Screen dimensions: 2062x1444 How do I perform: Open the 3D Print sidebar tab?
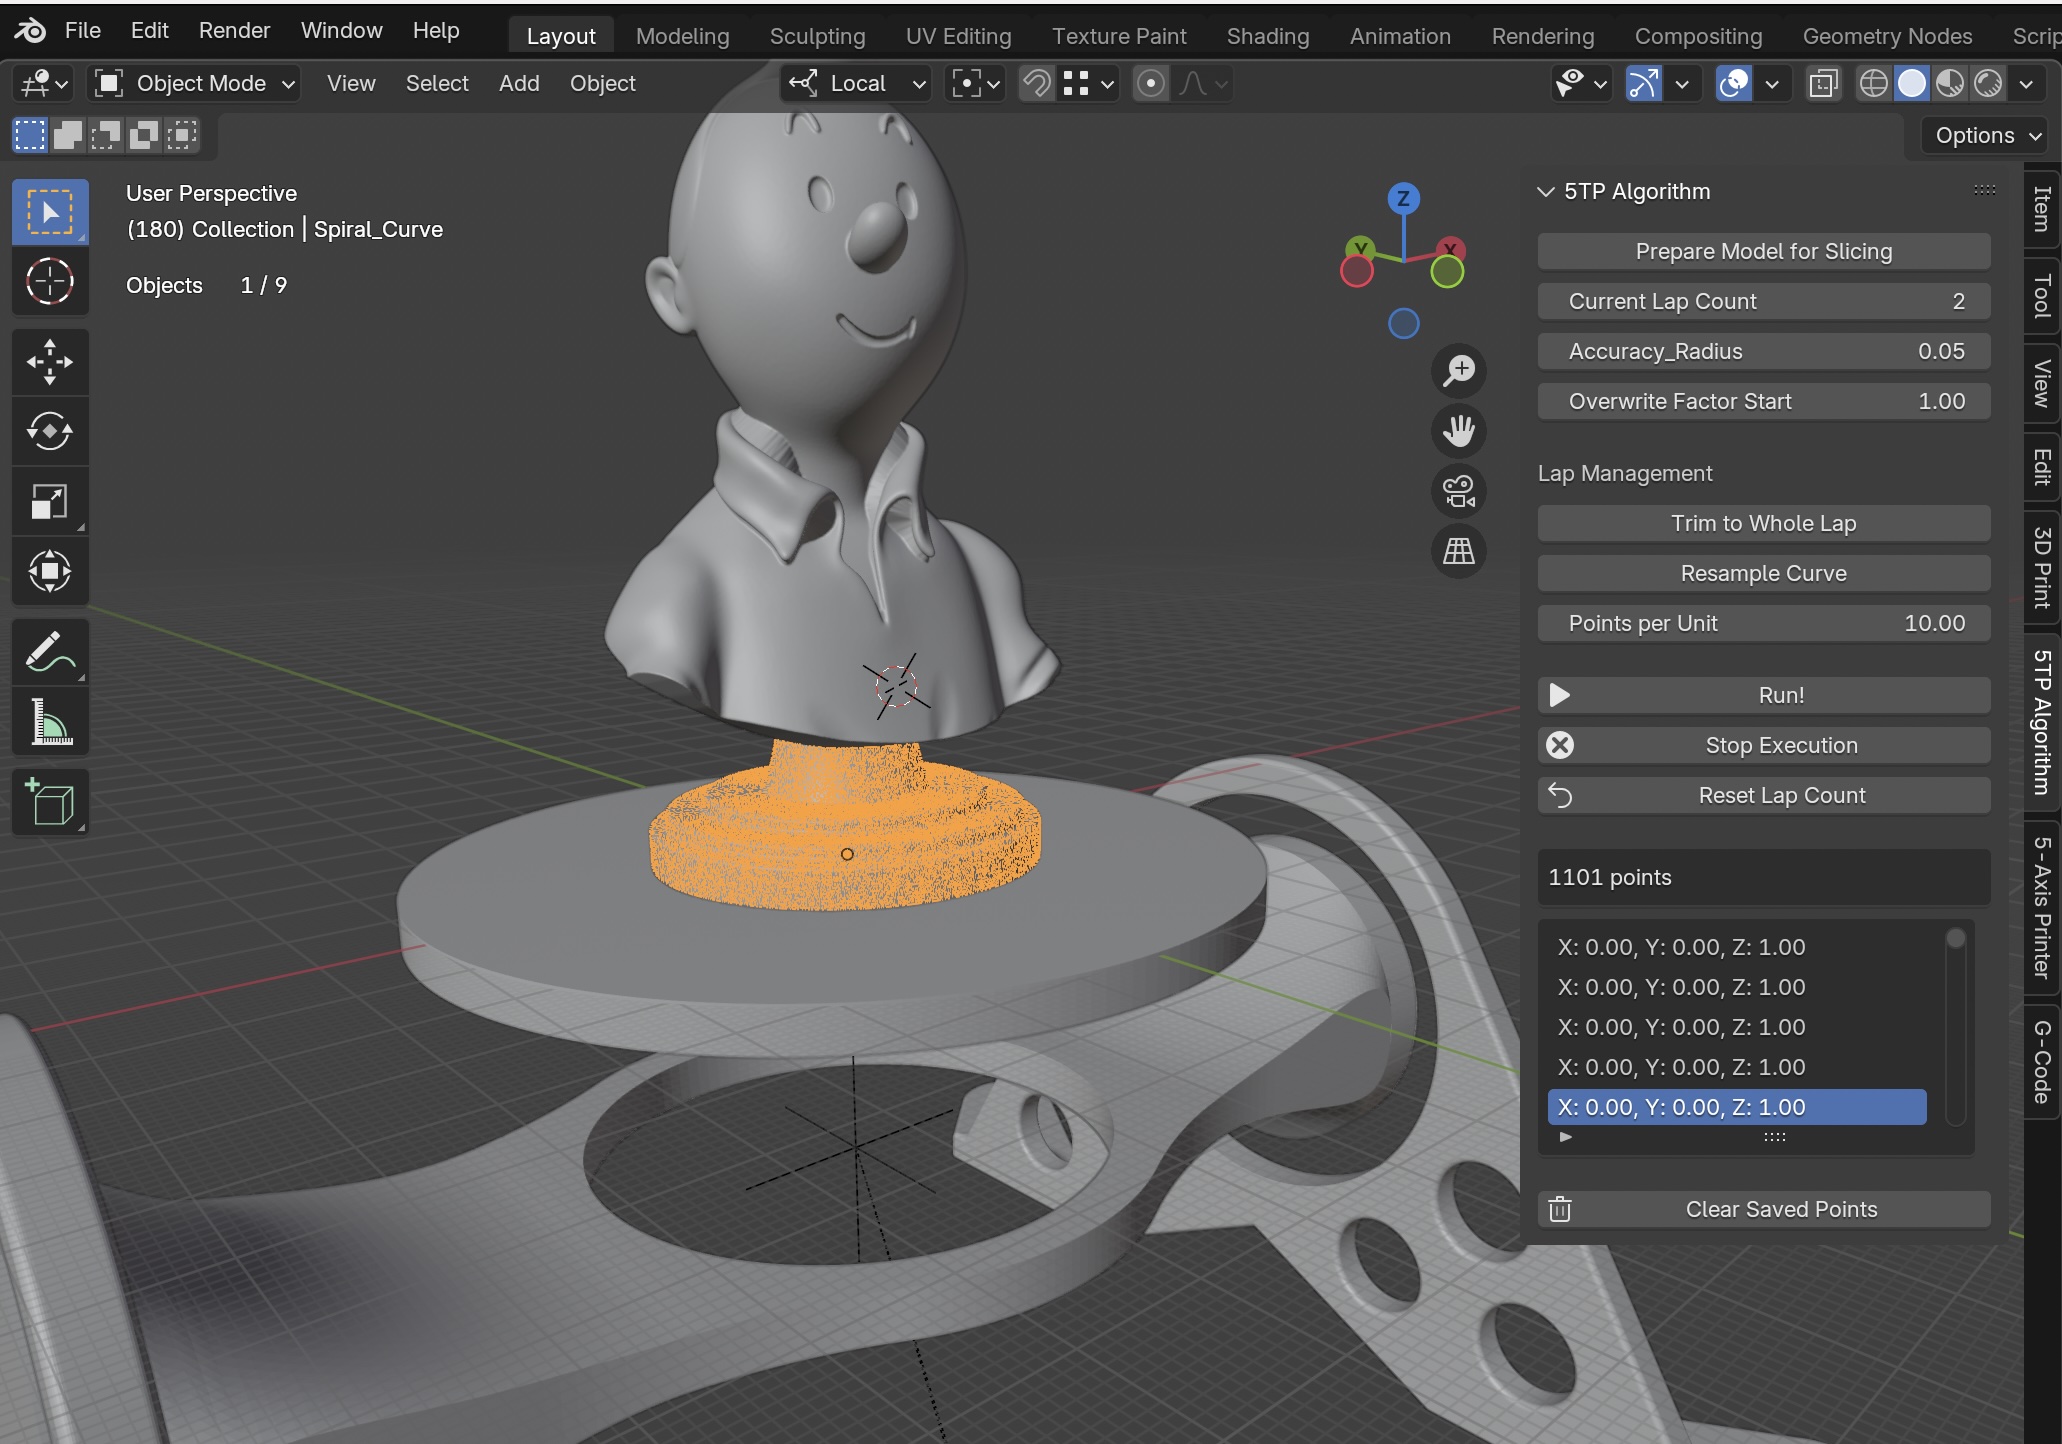[2042, 568]
